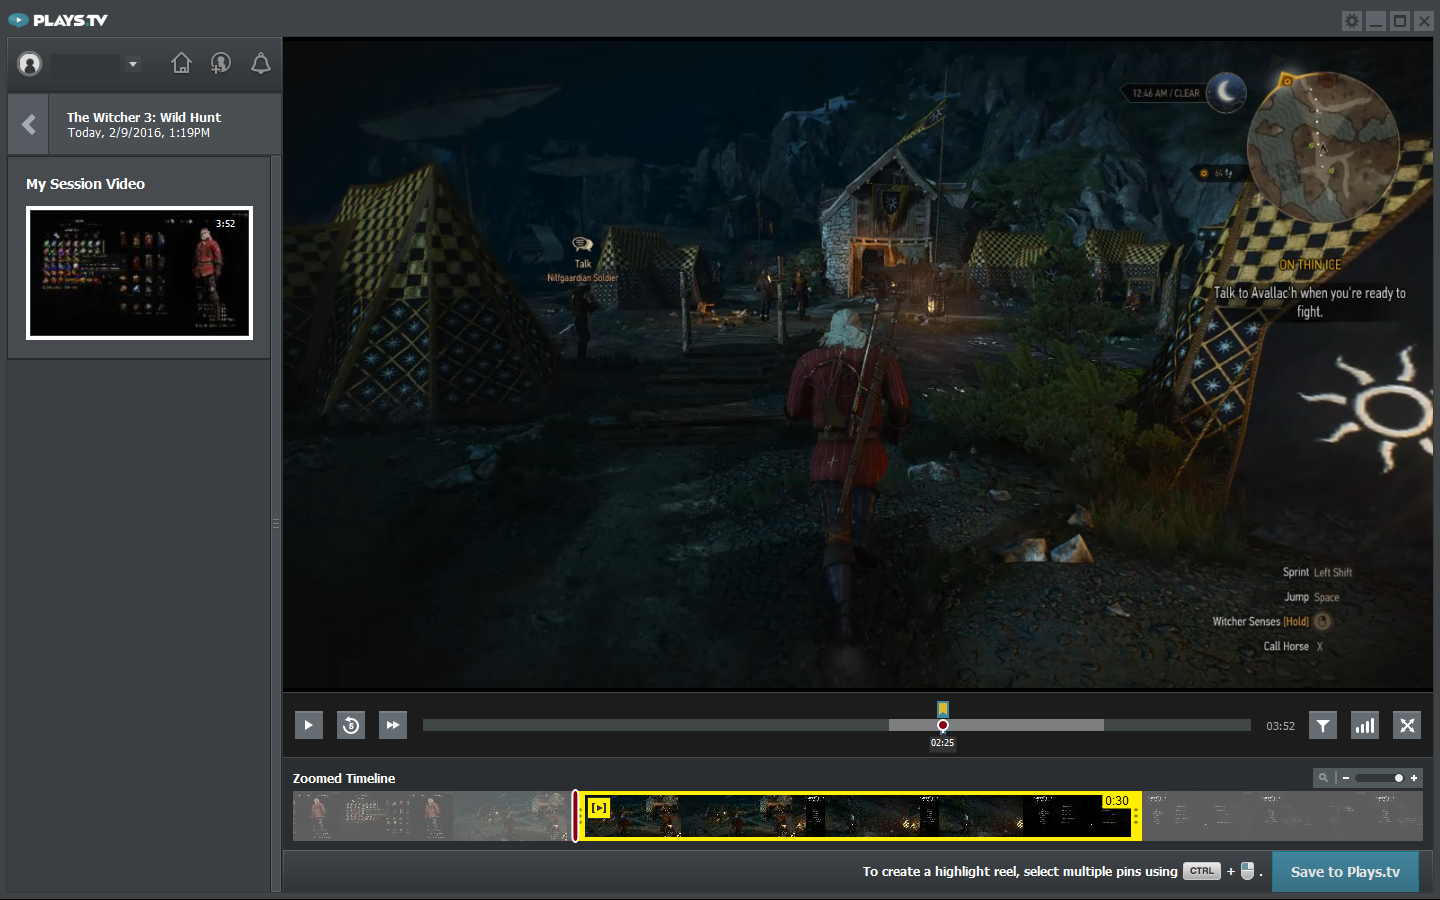The height and width of the screenshot is (900, 1440).
Task: Click the yellow highlighted clip in zoomed timeline
Action: (860, 816)
